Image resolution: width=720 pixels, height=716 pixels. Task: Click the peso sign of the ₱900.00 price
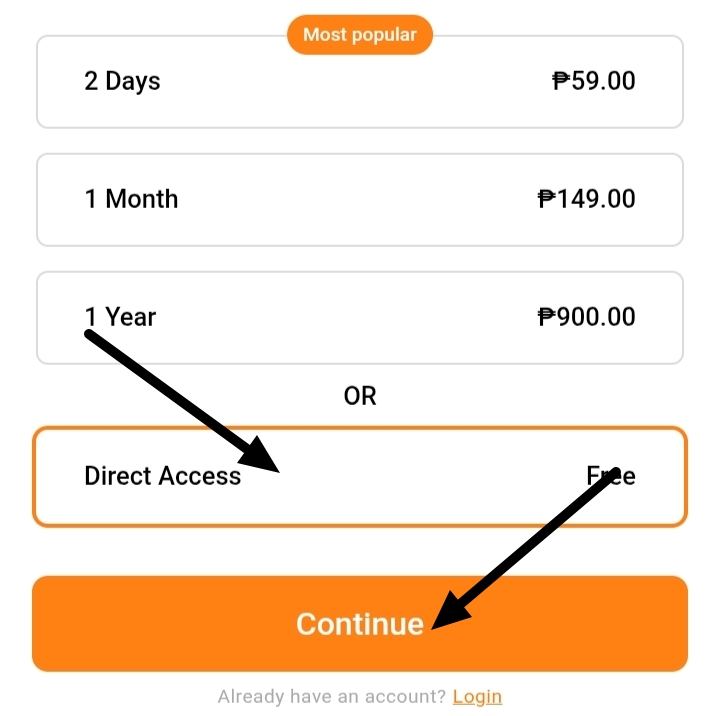point(547,317)
